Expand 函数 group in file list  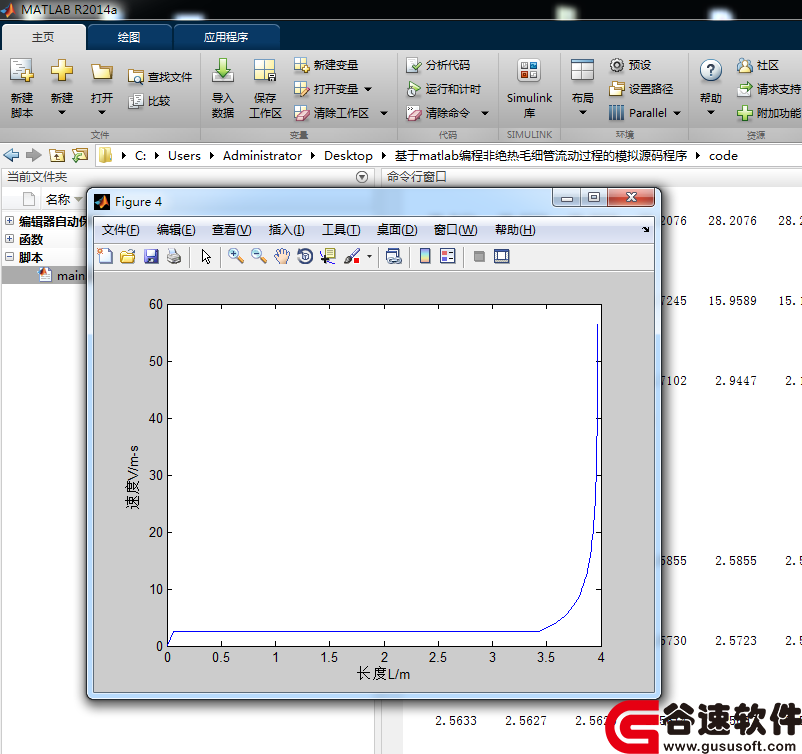coord(9,238)
